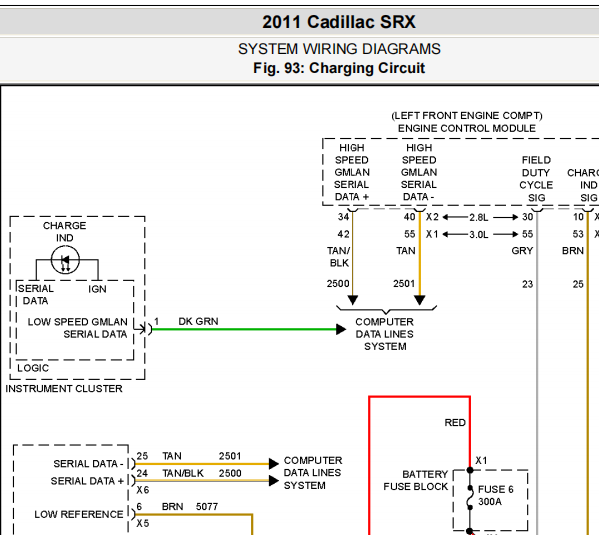Select the "INSTRUMENT CLUSTER" label
The image size is (599, 535).
[x=64, y=389]
